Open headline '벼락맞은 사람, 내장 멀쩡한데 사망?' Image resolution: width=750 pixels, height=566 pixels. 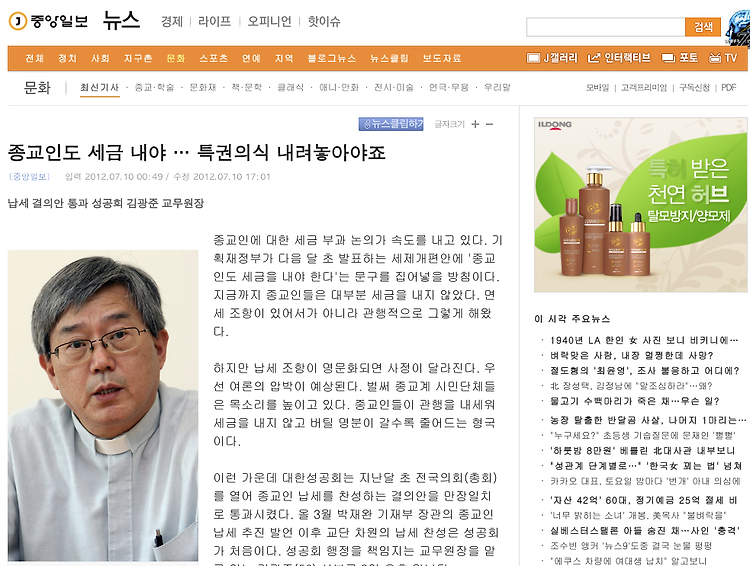tap(631, 355)
